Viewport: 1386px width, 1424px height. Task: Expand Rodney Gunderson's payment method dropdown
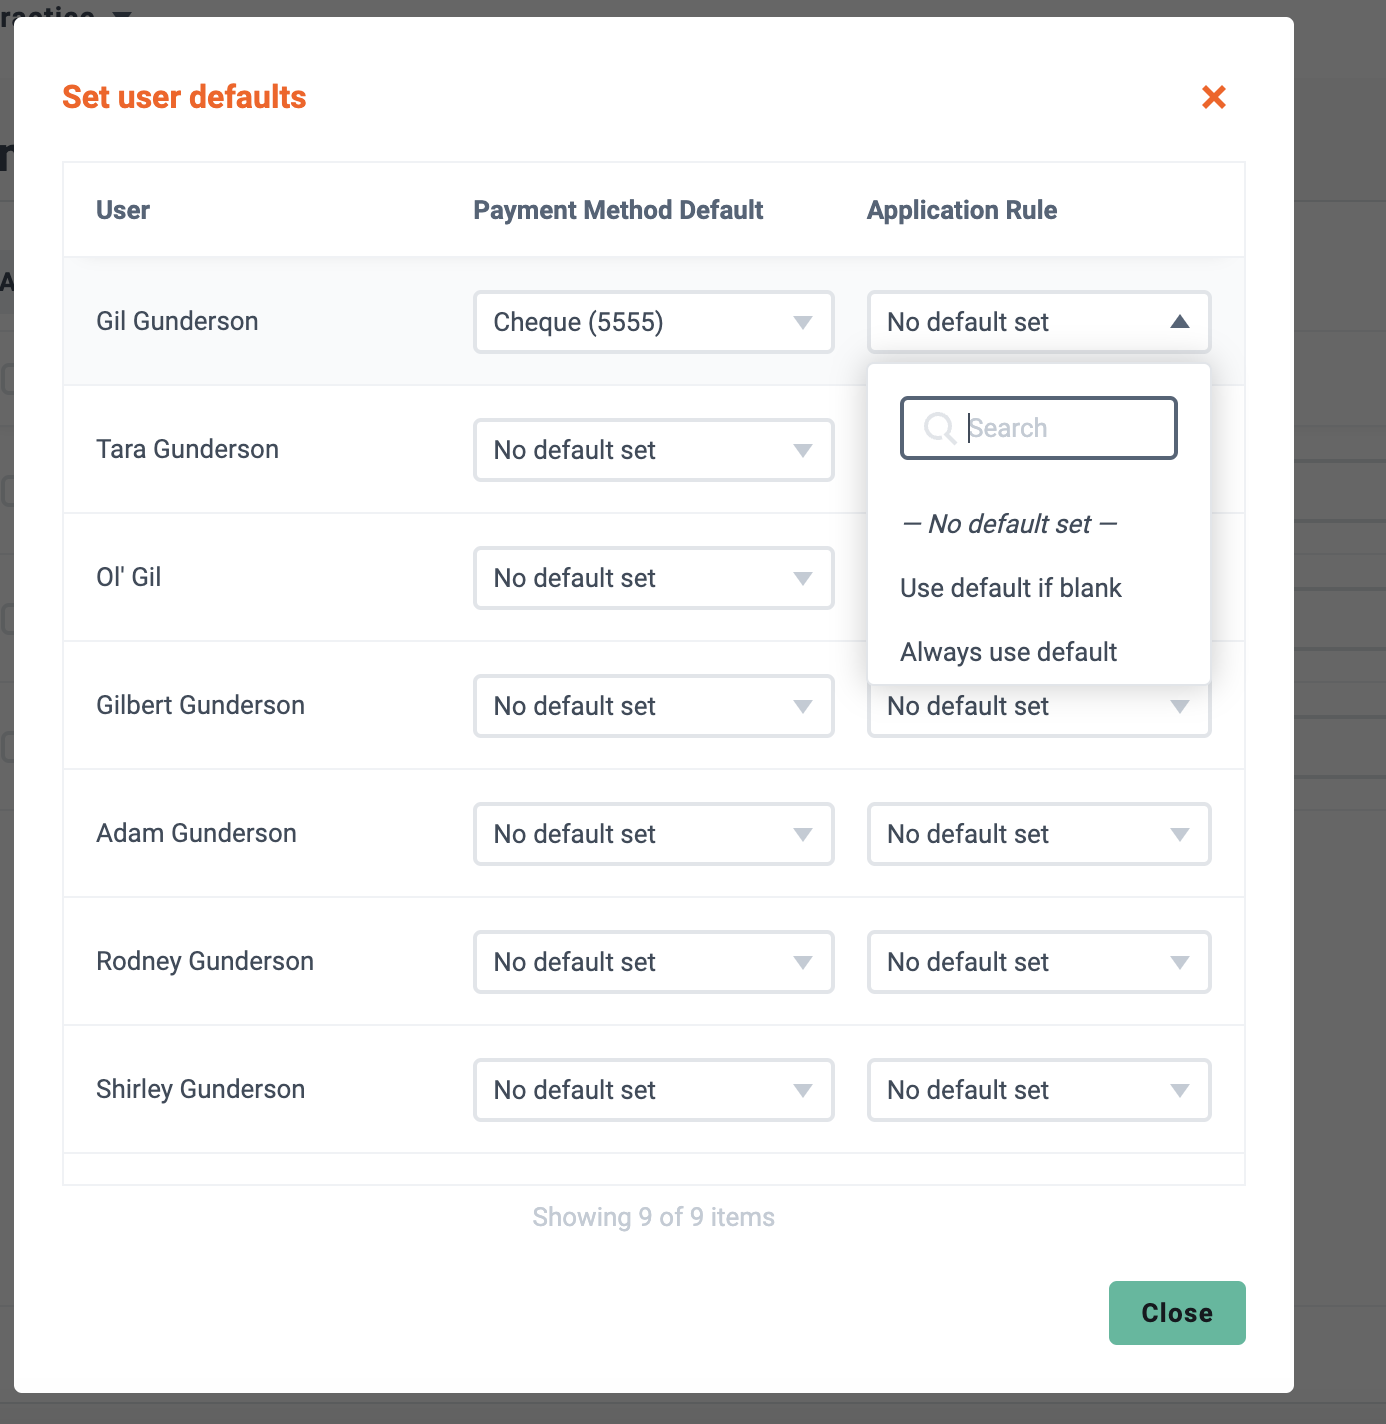653,962
